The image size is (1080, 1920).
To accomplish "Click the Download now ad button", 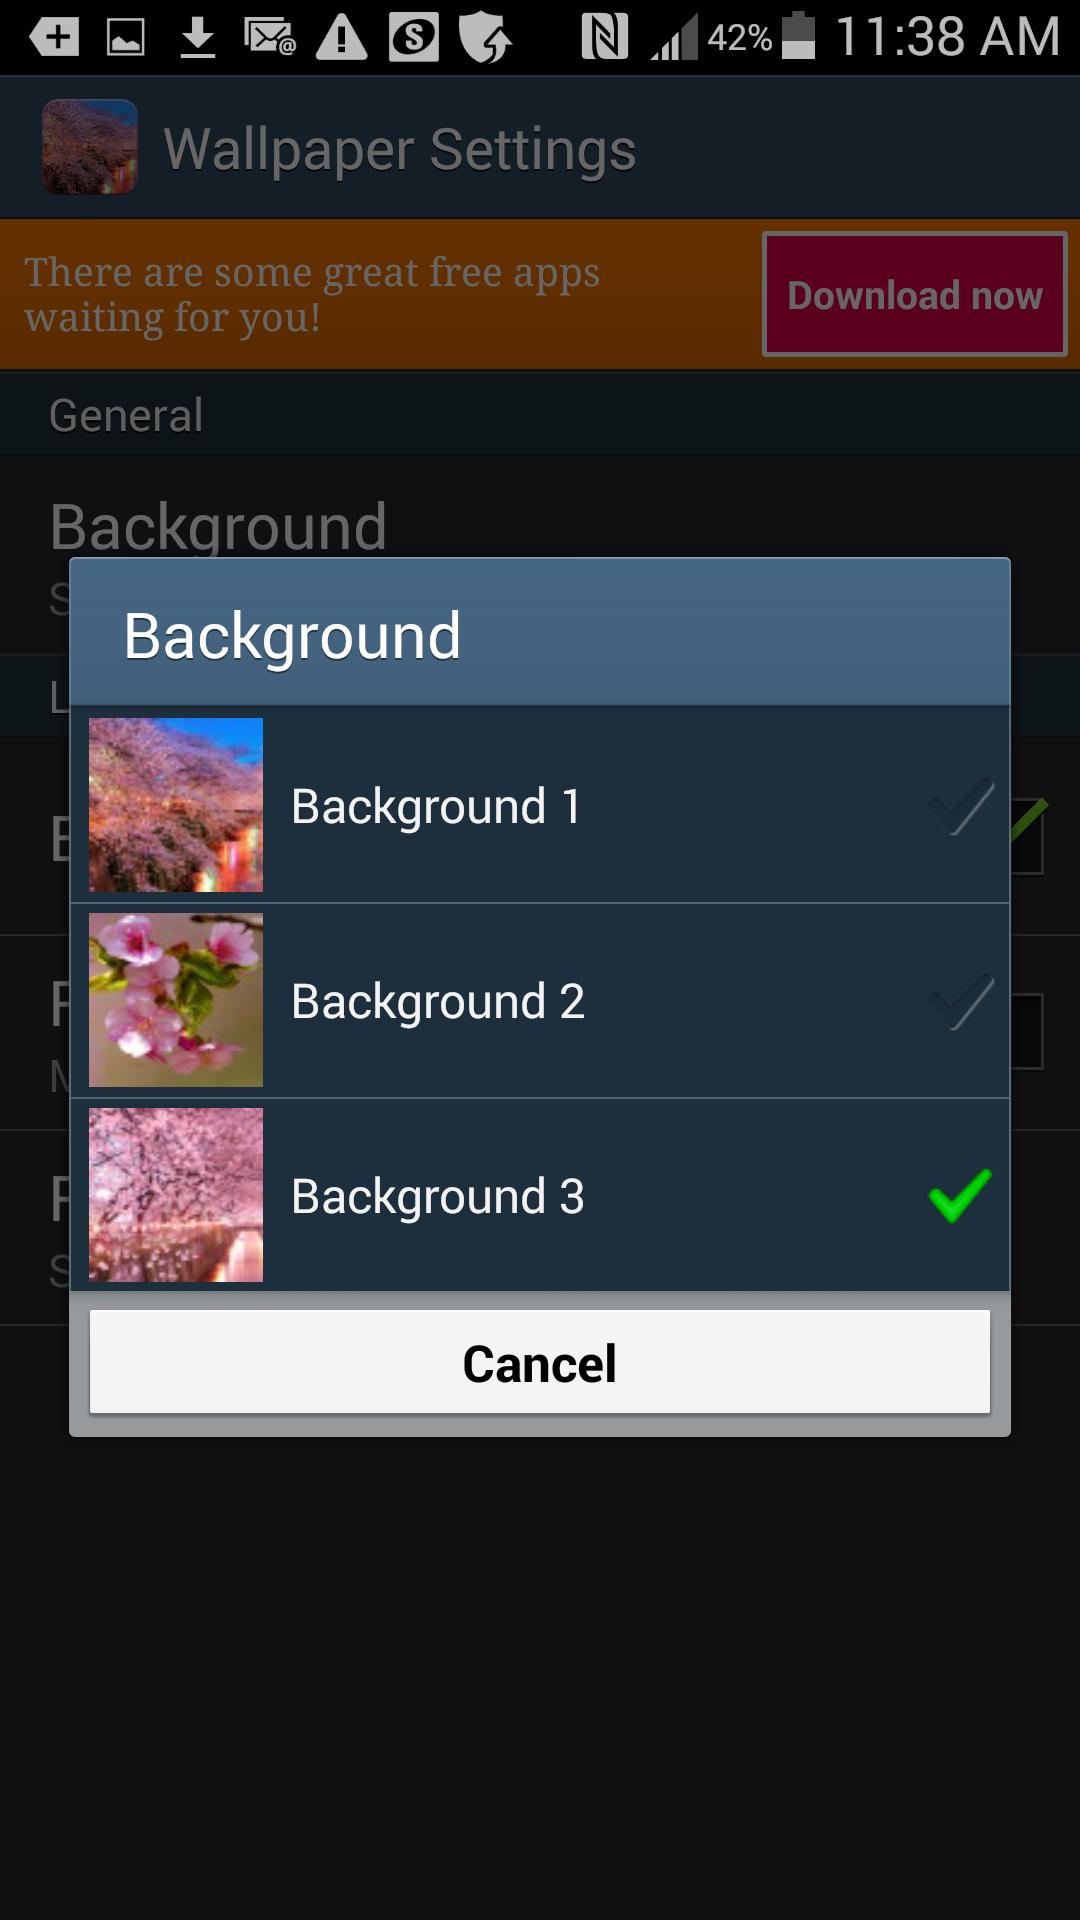I will coord(915,295).
